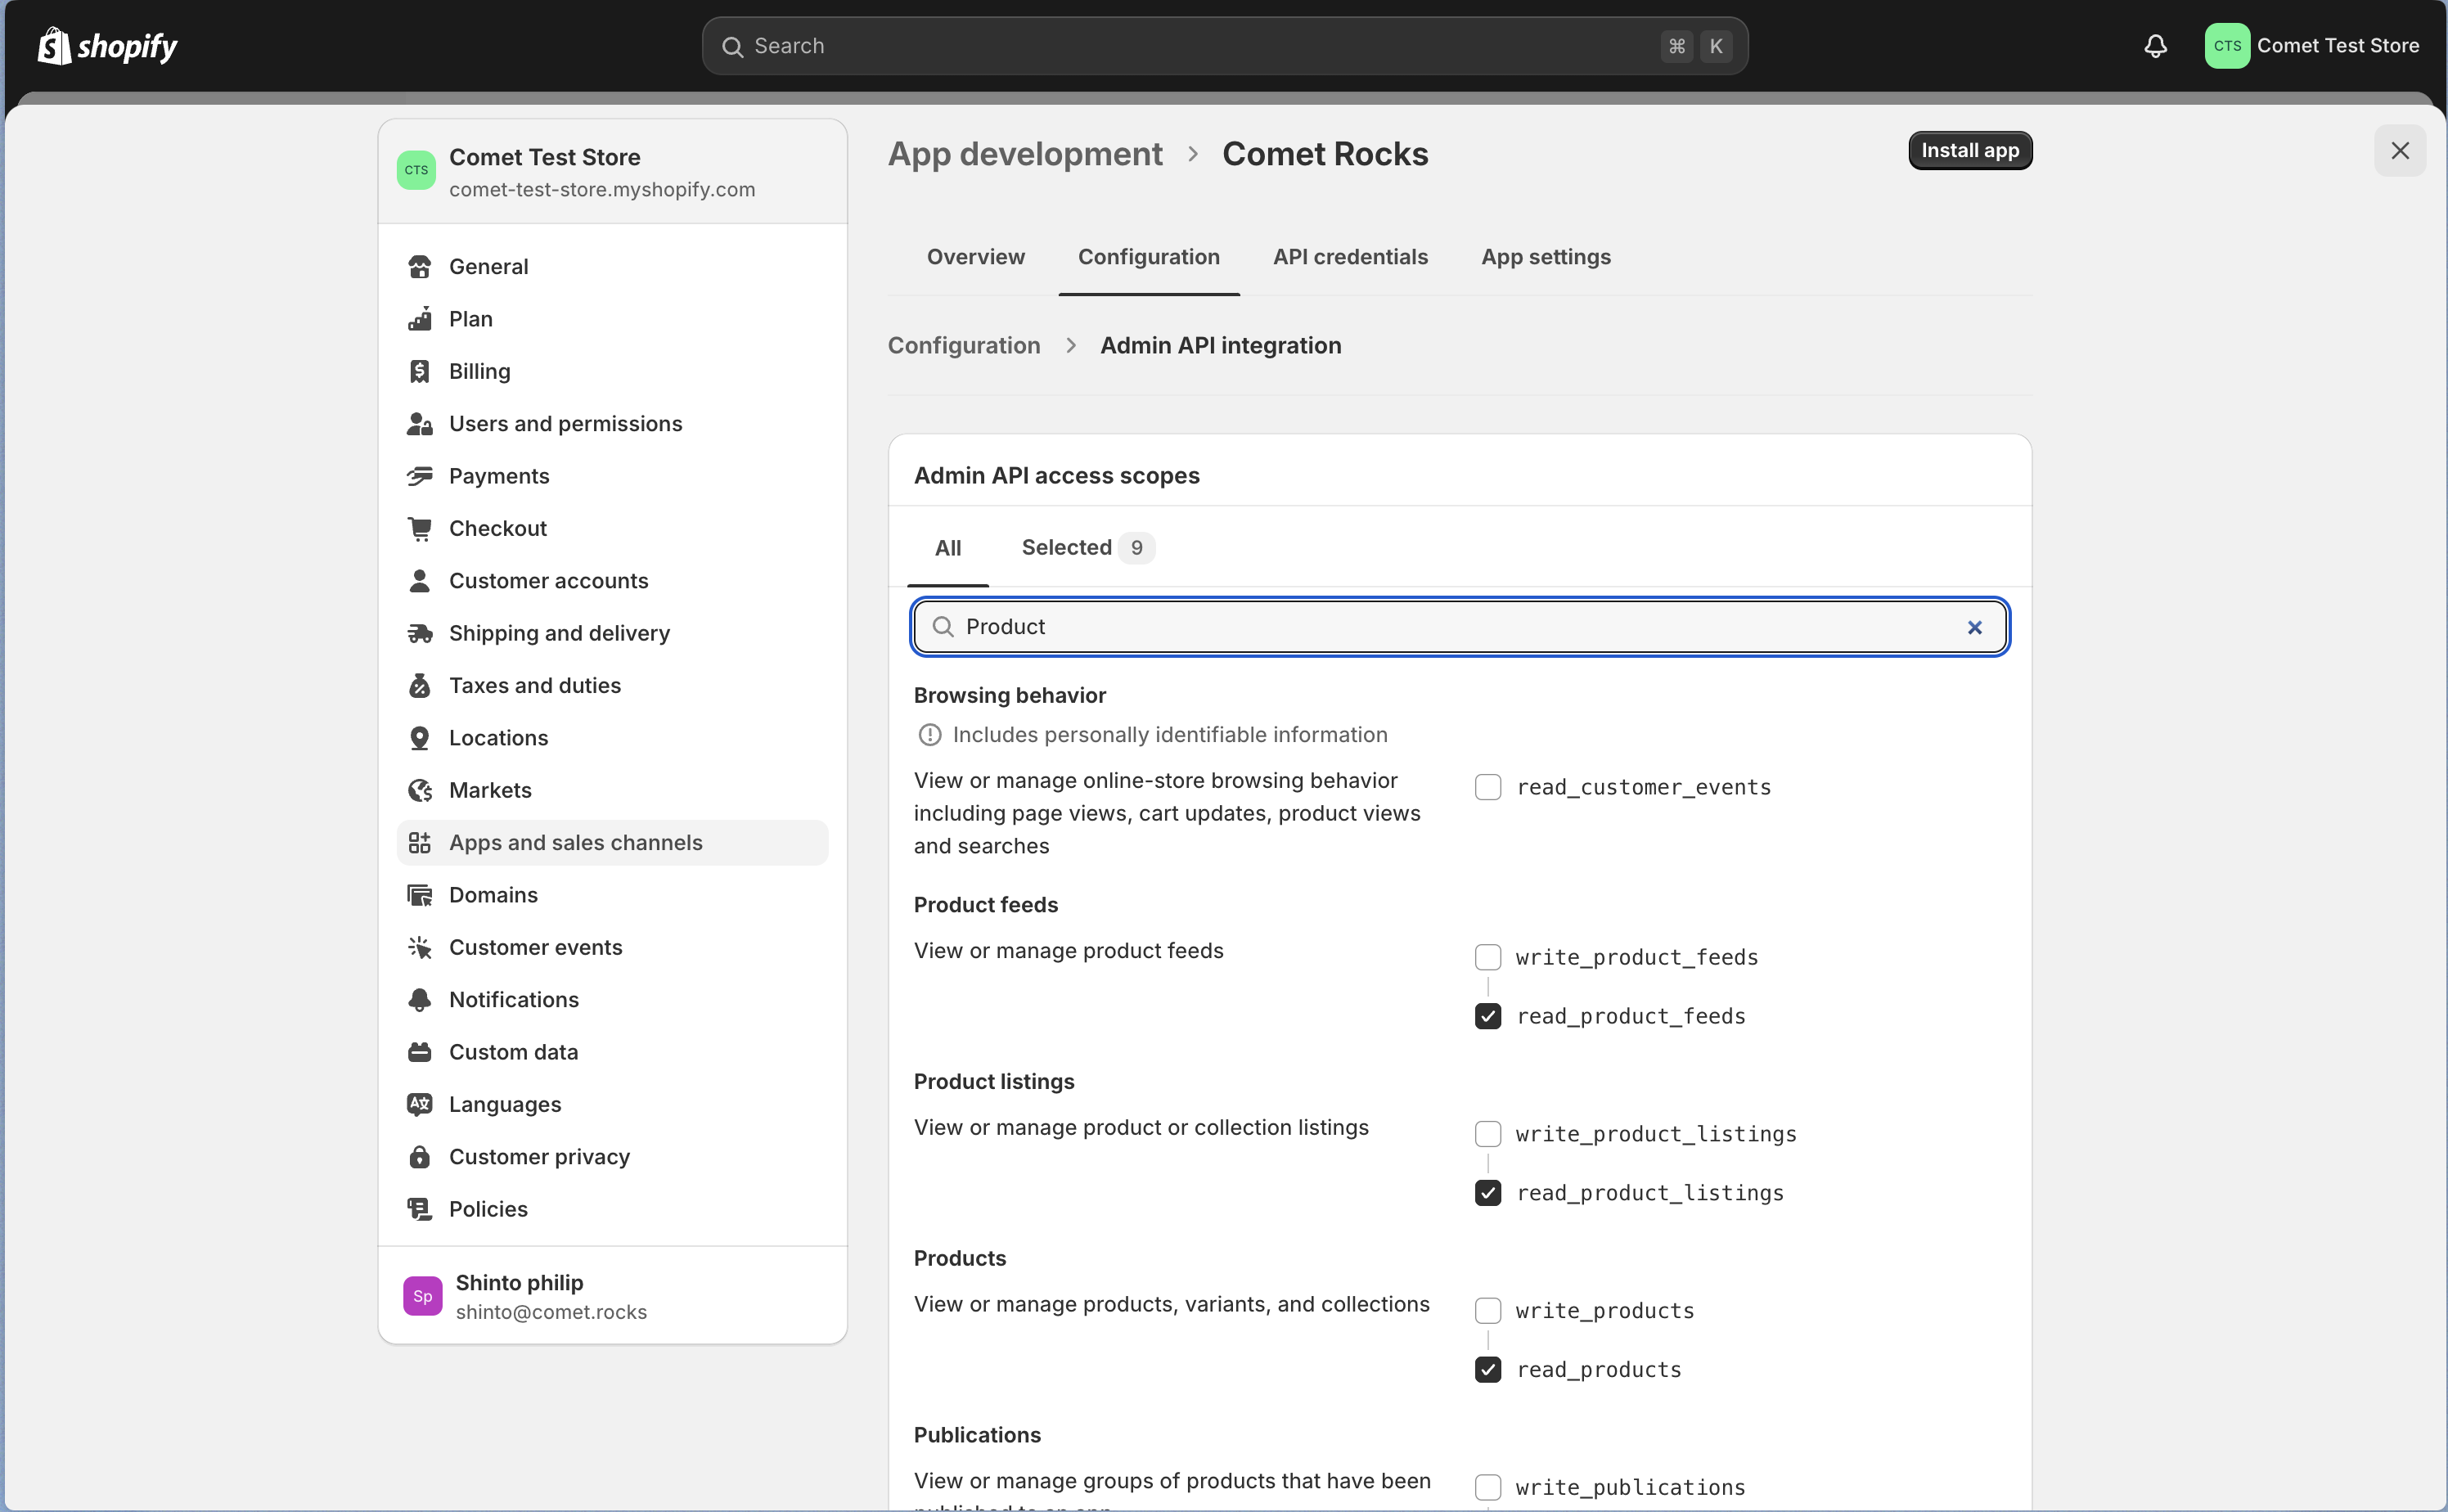Screen dimensions: 2448x1512
Task: Enable the read_customer_events scope checkbox
Action: (1488, 787)
